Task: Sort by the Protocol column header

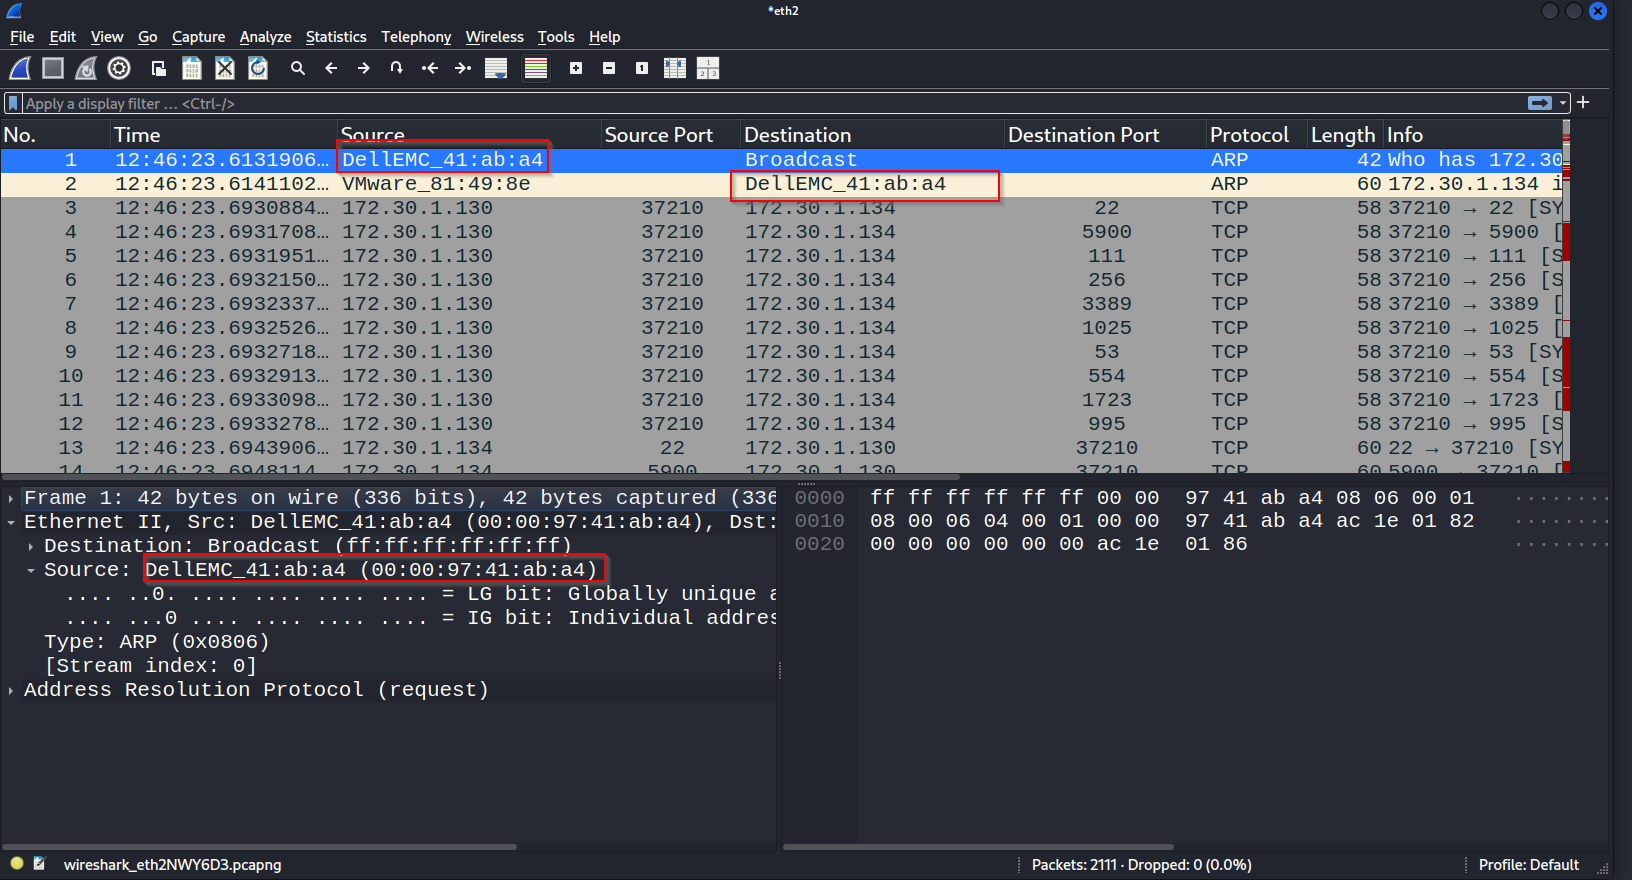Action: pyautogui.click(x=1249, y=135)
